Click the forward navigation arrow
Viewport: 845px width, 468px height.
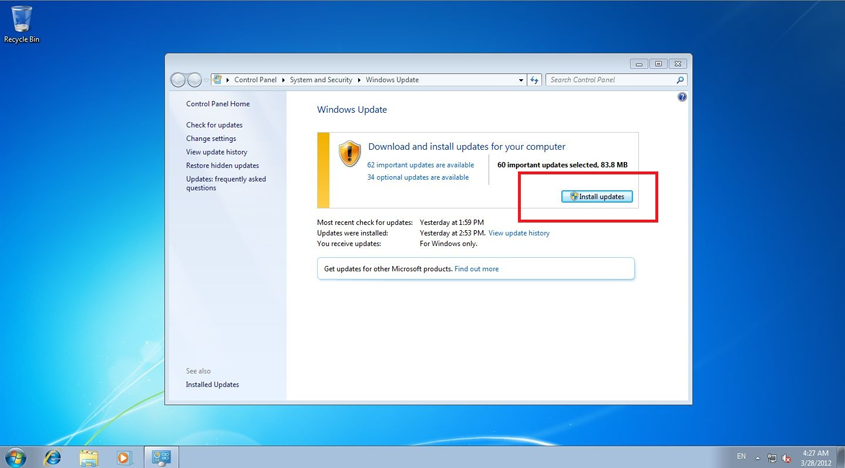[x=195, y=80]
